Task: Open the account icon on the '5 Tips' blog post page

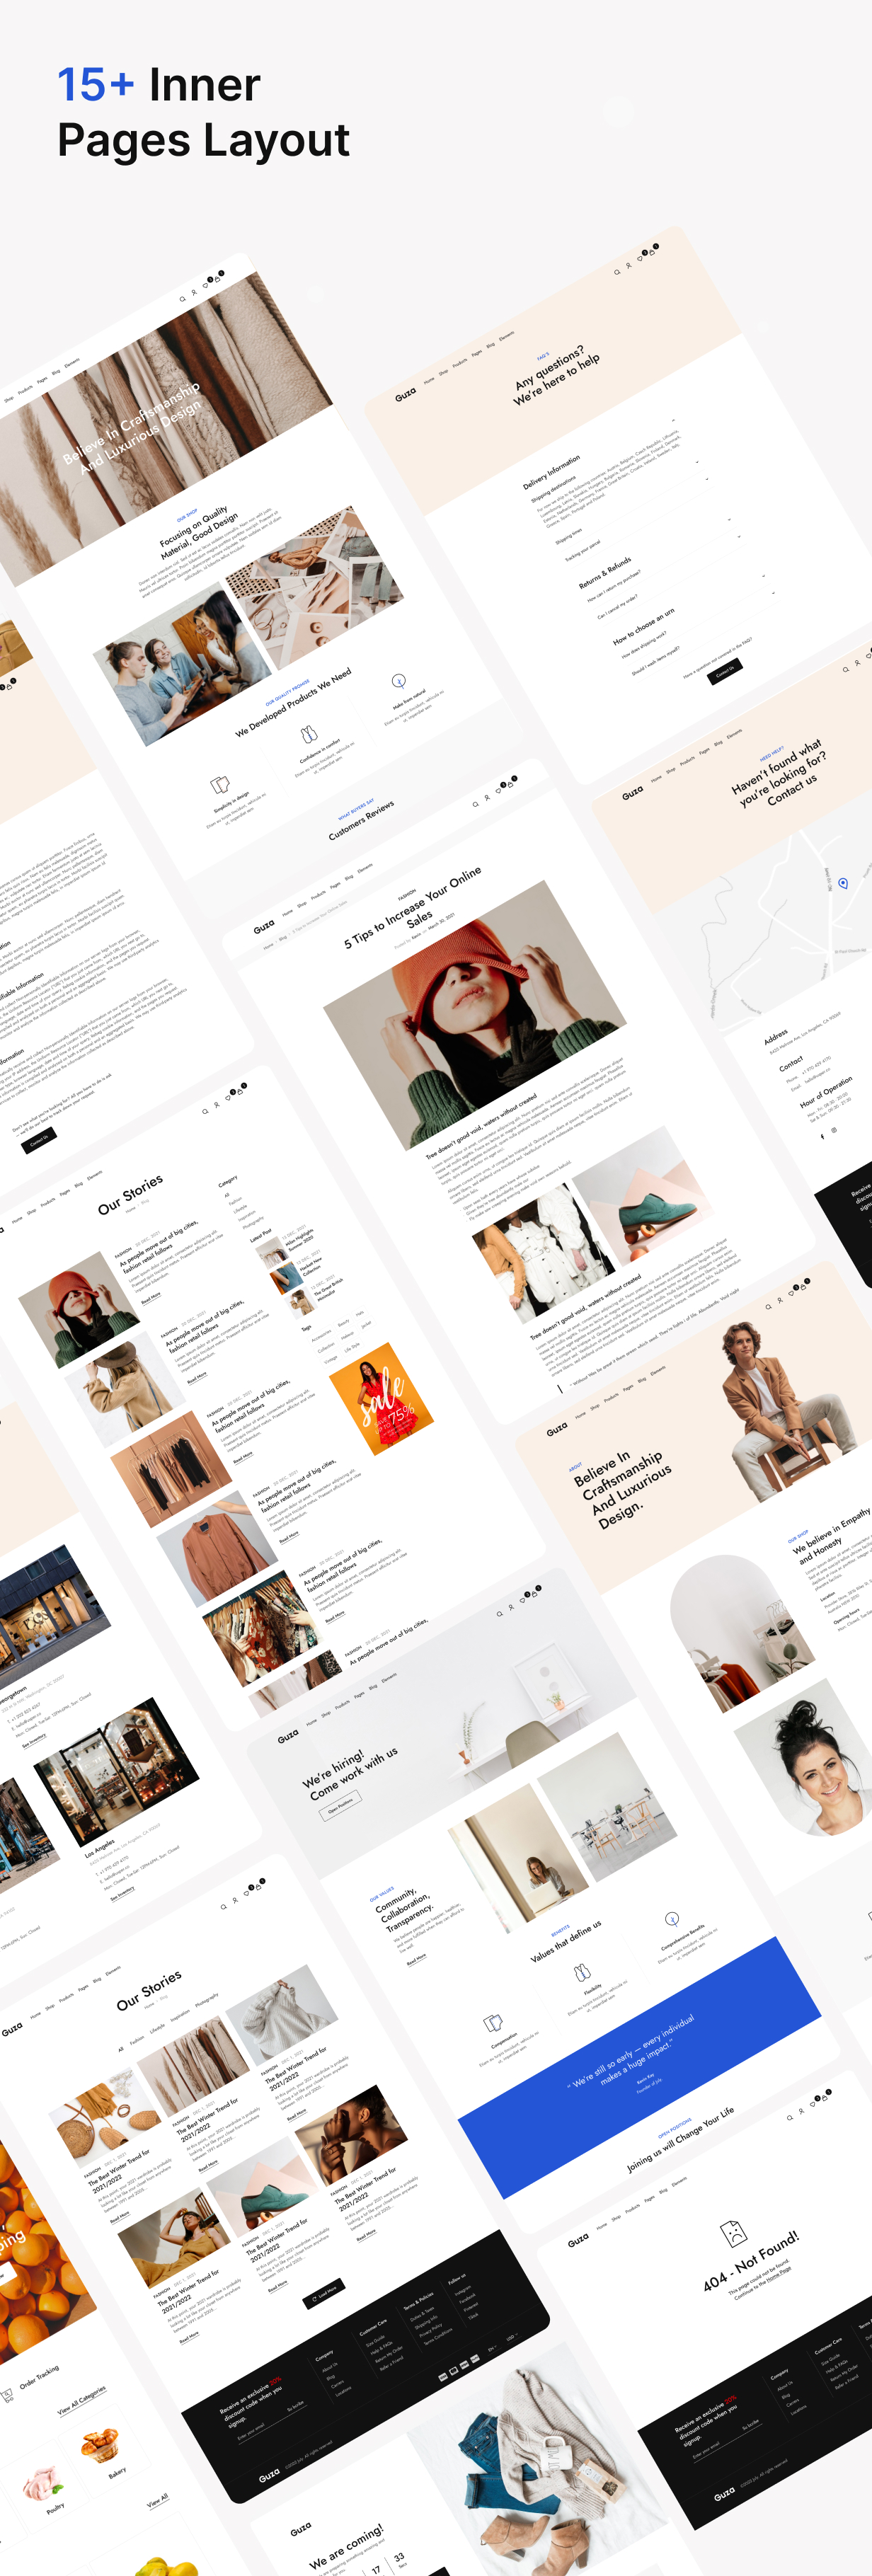Action: click(488, 798)
